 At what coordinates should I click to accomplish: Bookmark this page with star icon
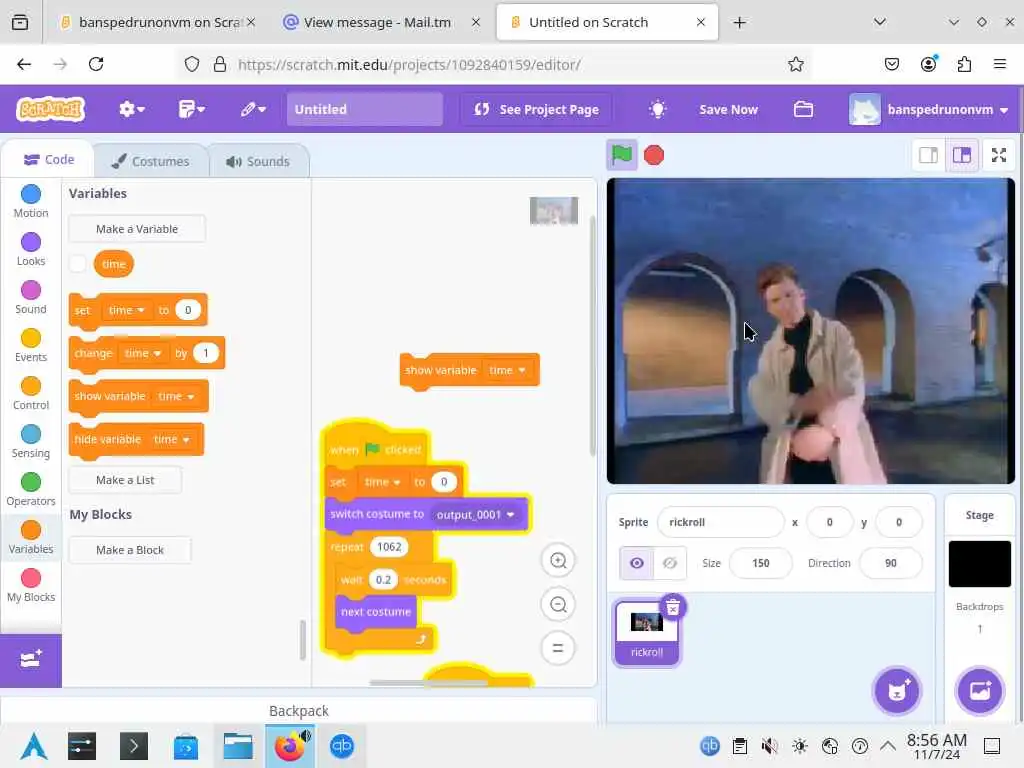point(795,64)
